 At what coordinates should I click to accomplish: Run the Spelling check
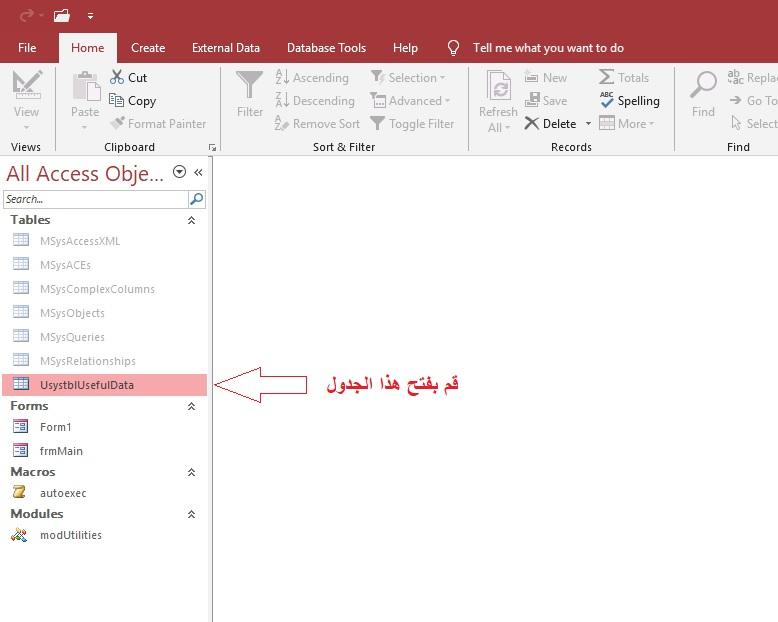(x=630, y=101)
